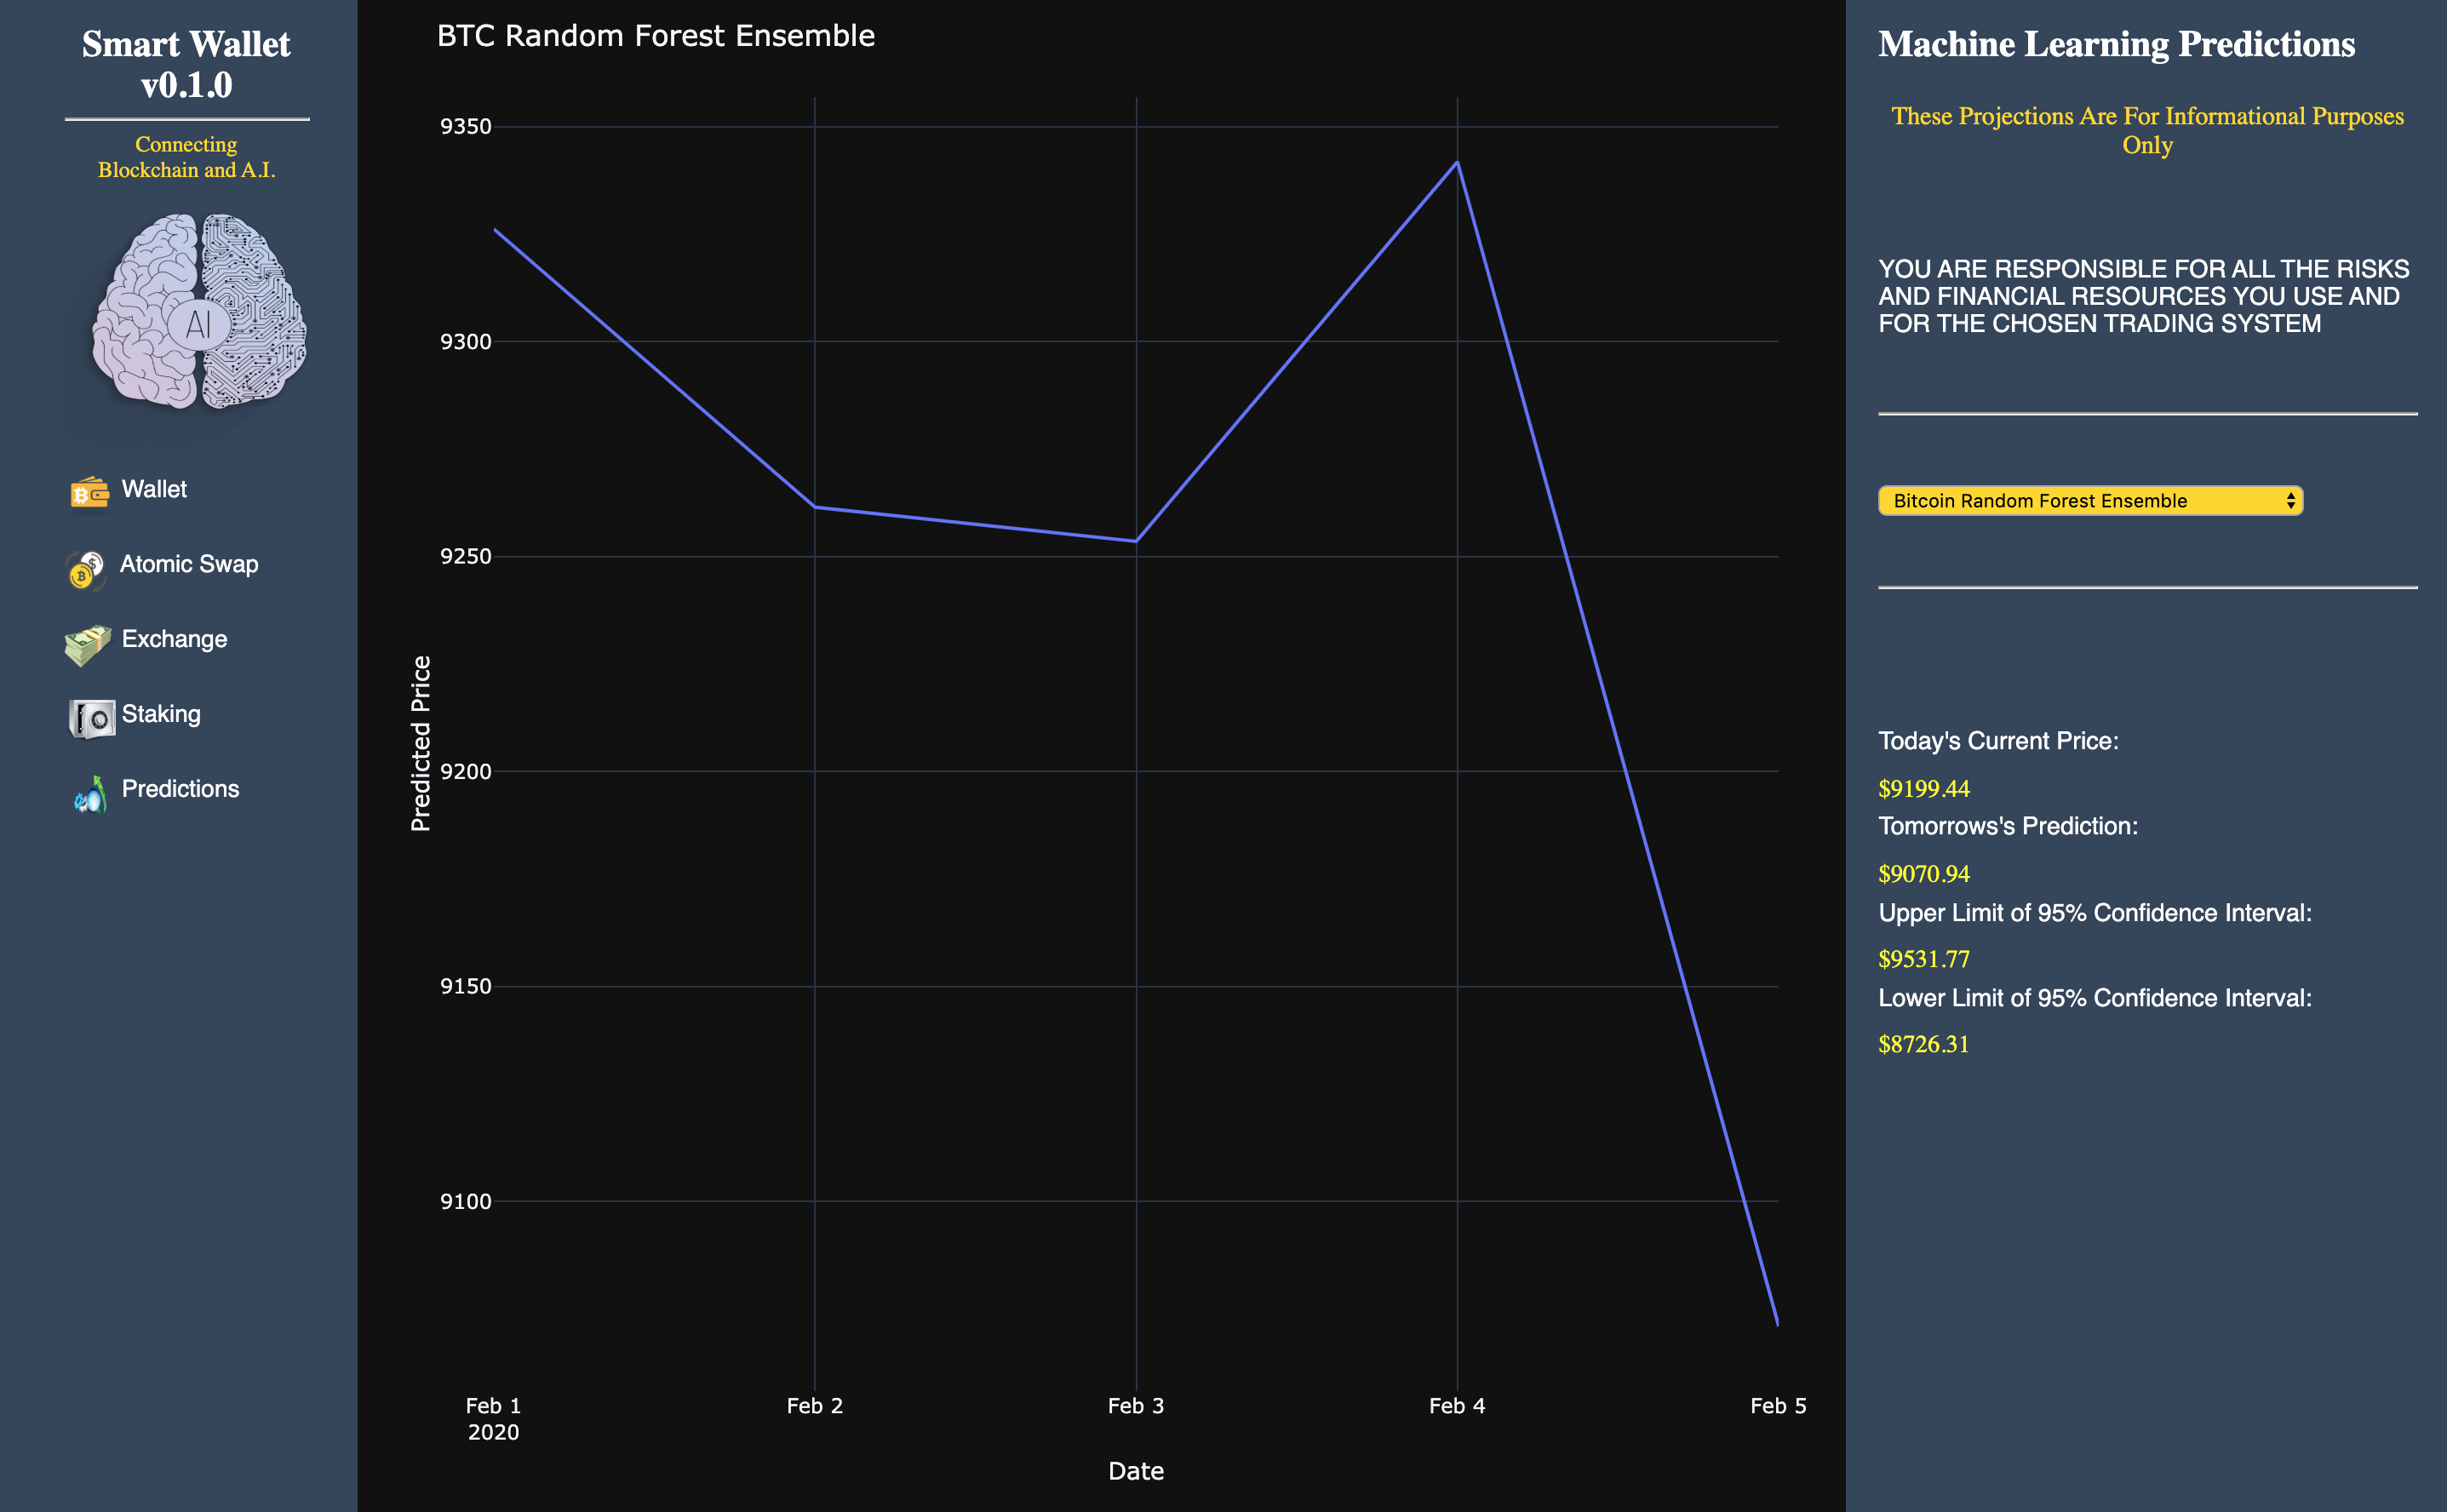Click the risk responsibility warning text

click(2143, 296)
